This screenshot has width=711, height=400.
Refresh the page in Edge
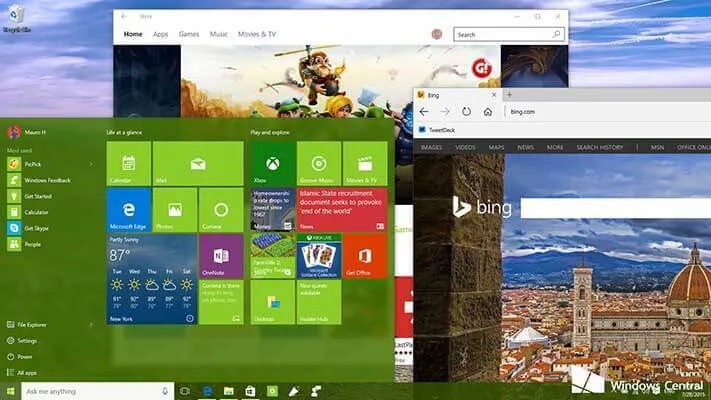[466, 112]
